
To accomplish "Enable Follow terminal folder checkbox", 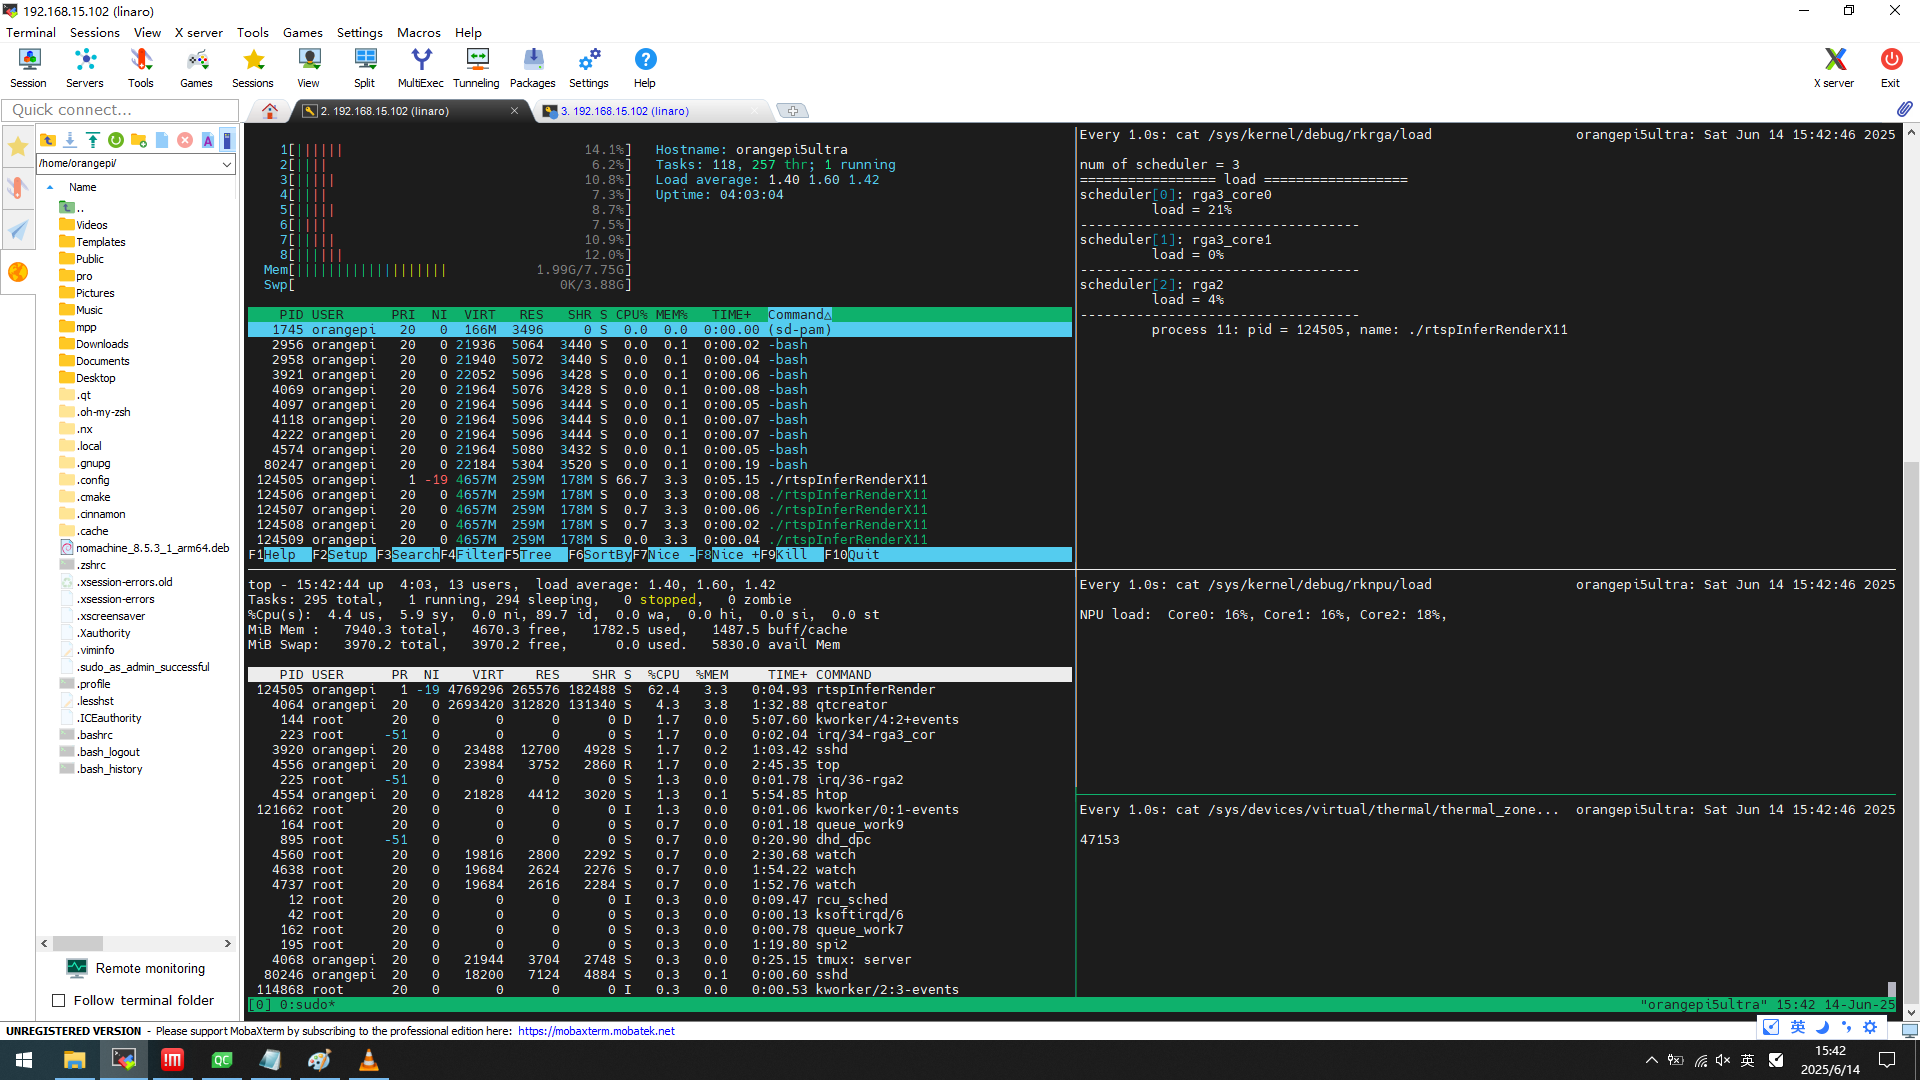I will coord(59,1000).
